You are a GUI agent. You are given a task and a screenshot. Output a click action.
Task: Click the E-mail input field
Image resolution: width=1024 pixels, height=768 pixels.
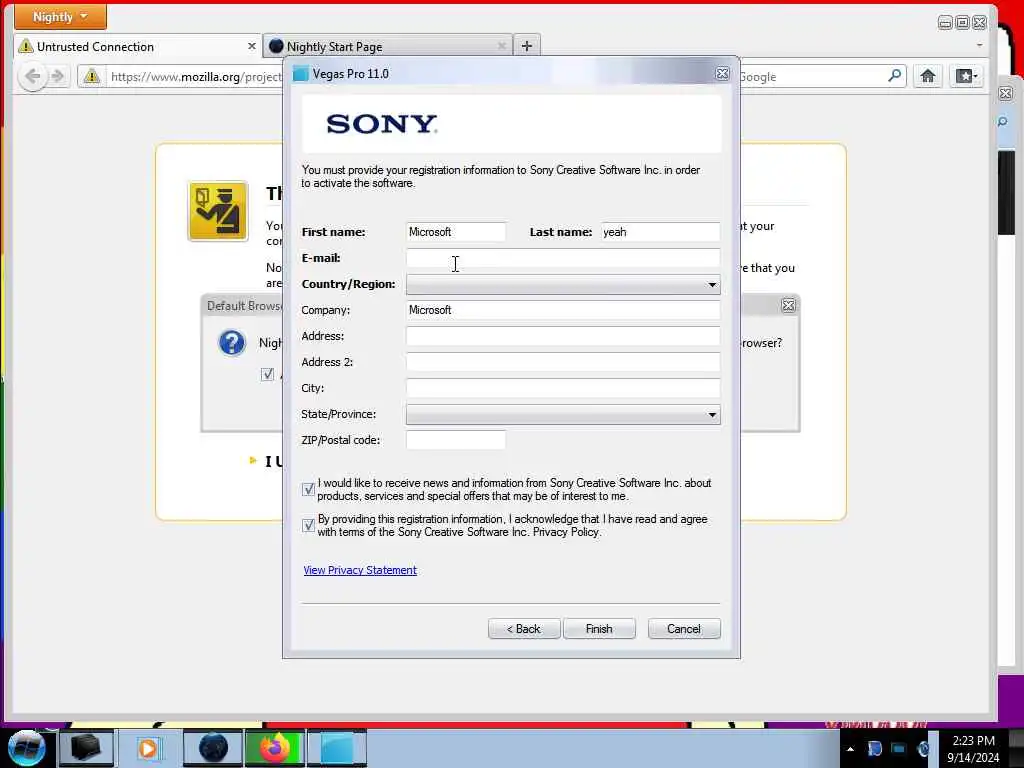point(563,258)
